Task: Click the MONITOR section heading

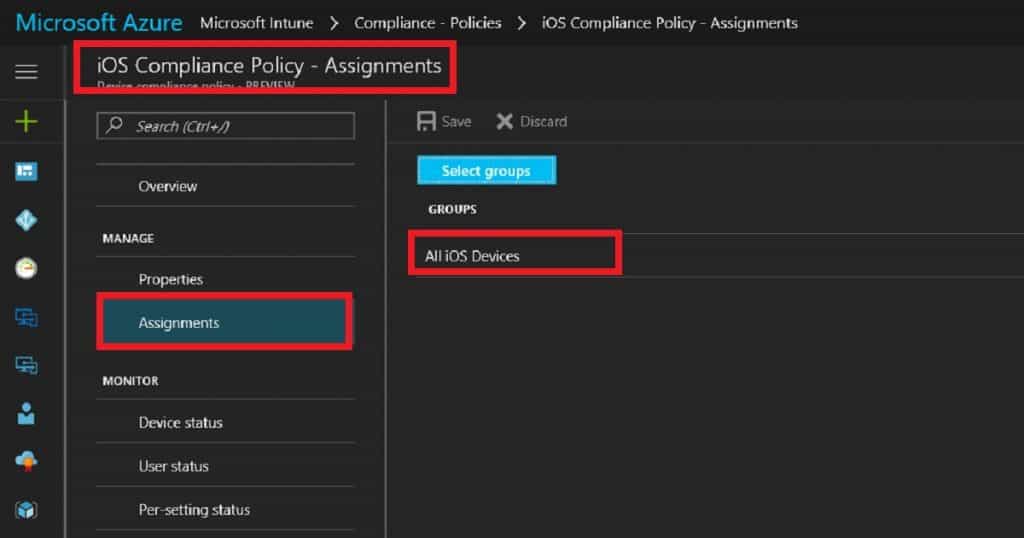Action: [130, 381]
